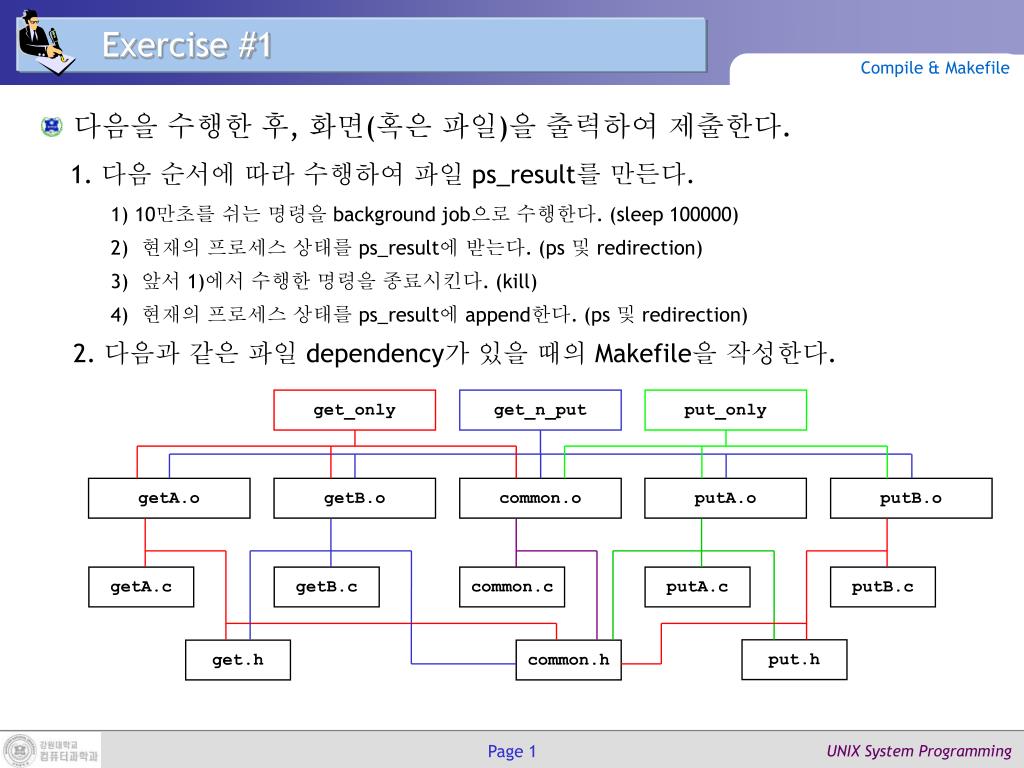Viewport: 1024px width, 768px height.
Task: Select the common.o node
Action: [540, 498]
